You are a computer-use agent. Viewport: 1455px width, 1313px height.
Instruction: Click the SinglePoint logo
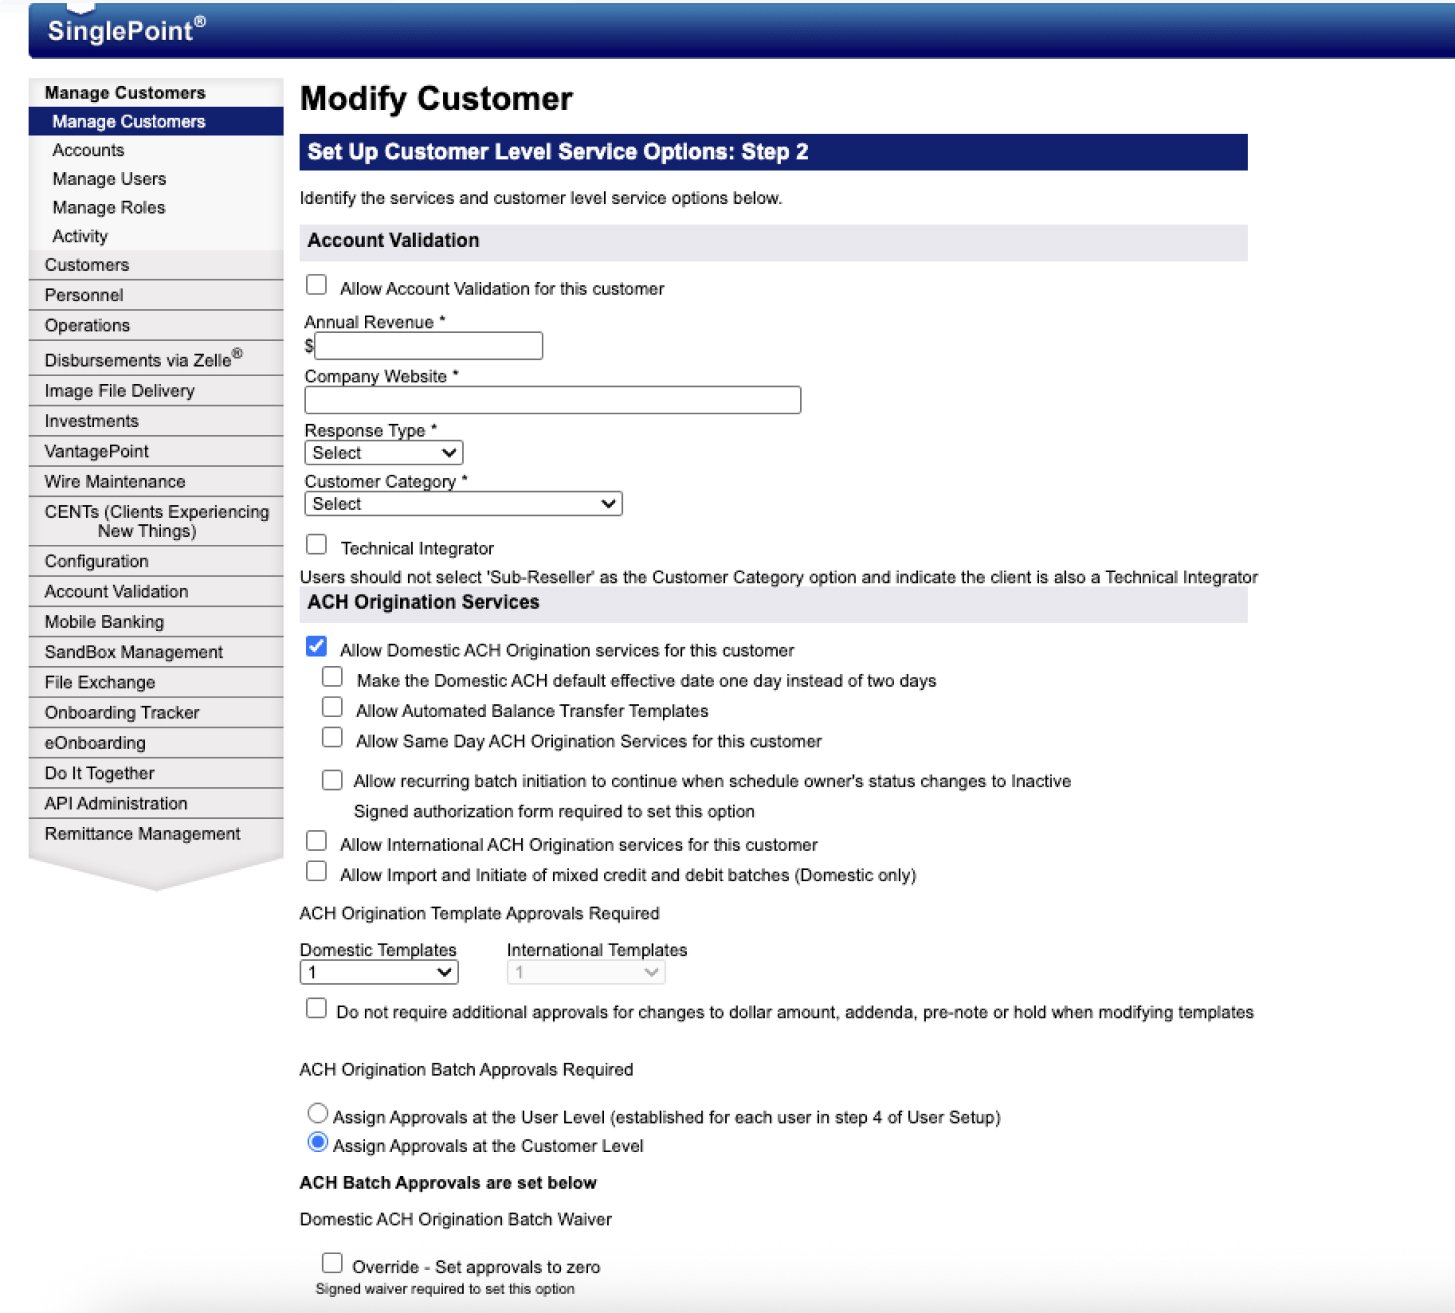point(126,29)
